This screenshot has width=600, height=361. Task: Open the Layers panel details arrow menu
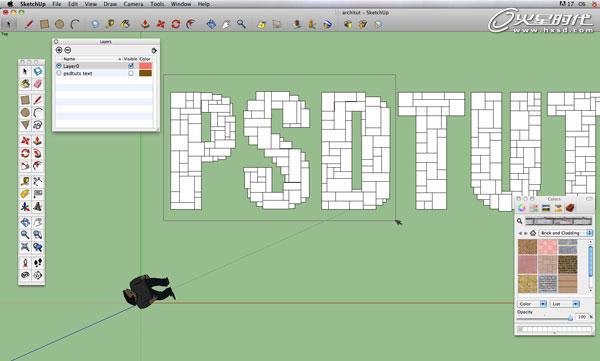154,51
